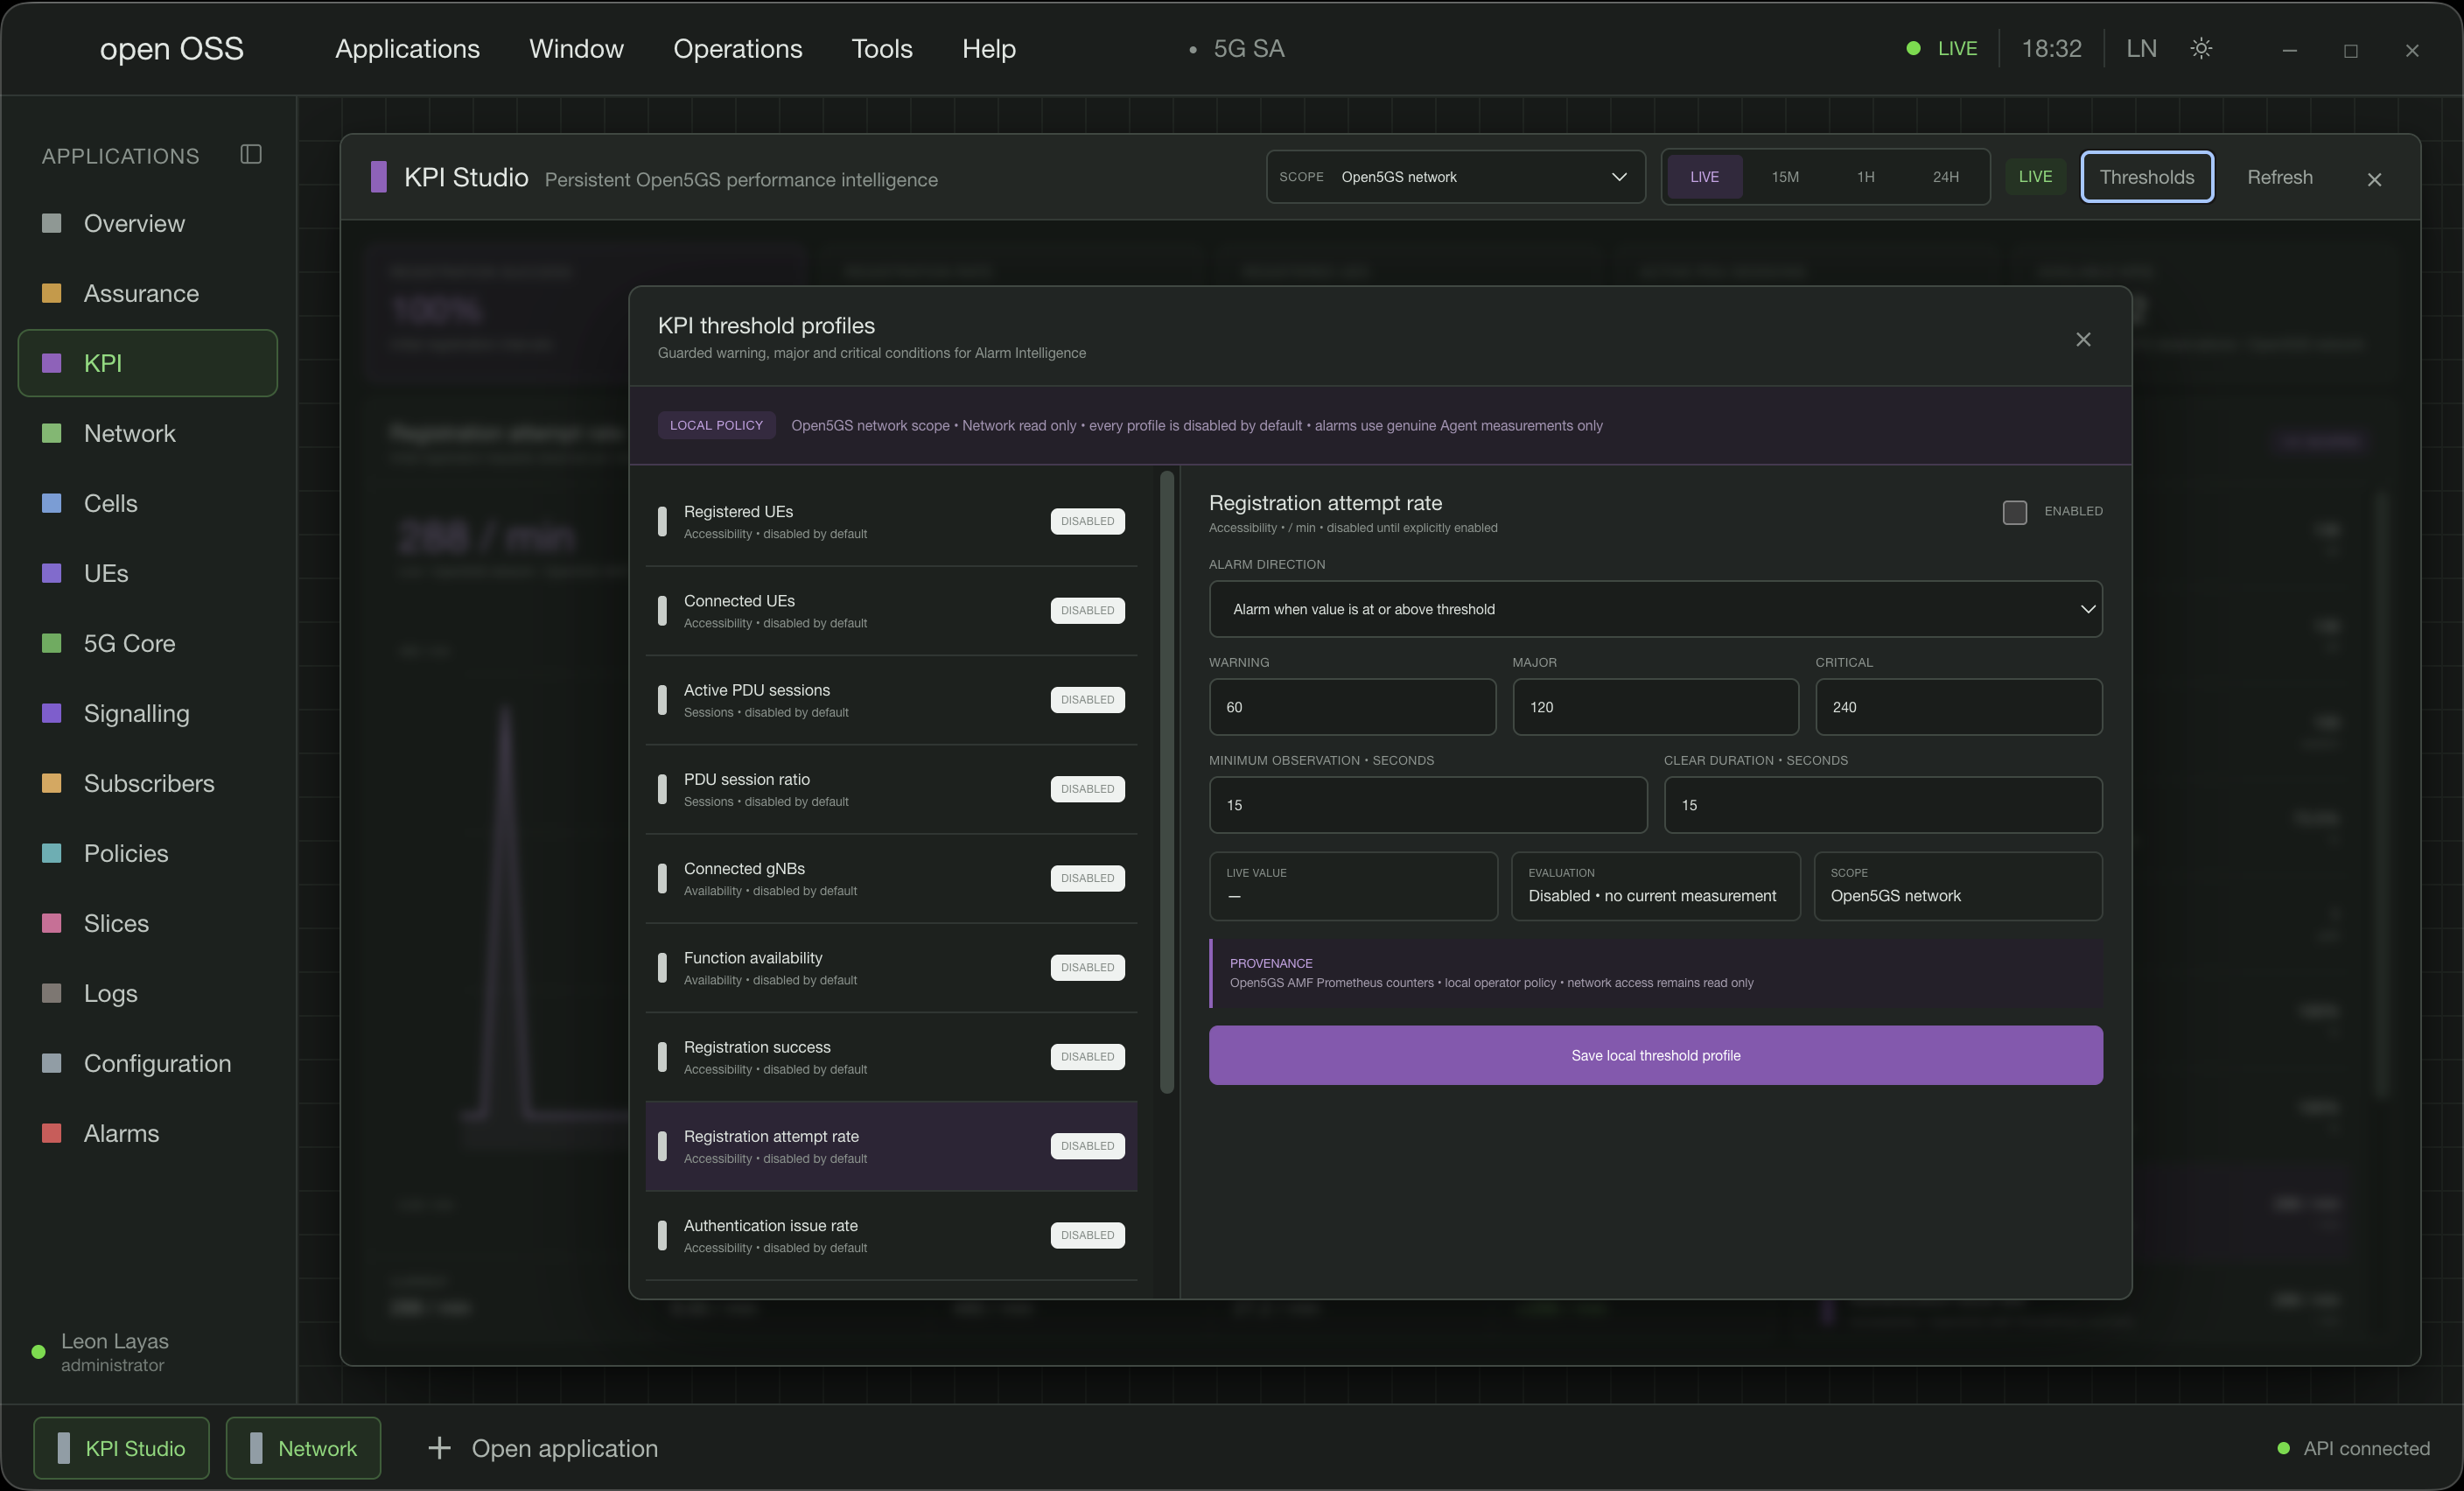
Task: Open Policies application
Action: click(148, 853)
